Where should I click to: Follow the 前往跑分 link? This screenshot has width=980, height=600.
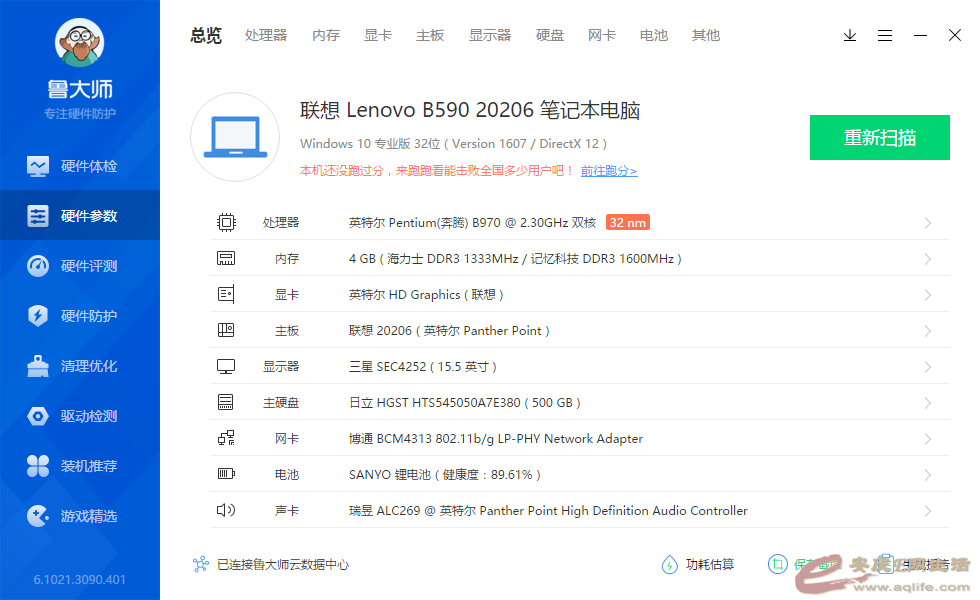(608, 171)
